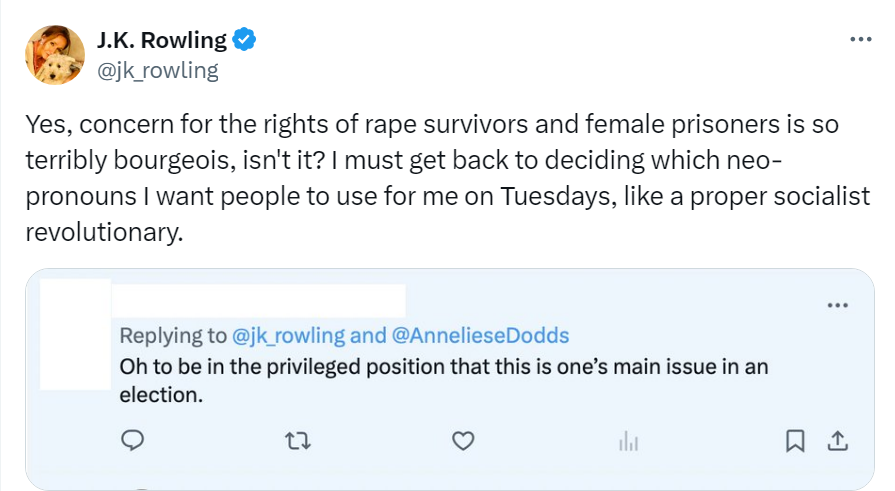Open view analytics bar chart icon
Image resolution: width=895 pixels, height=491 pixels.
(x=628, y=440)
